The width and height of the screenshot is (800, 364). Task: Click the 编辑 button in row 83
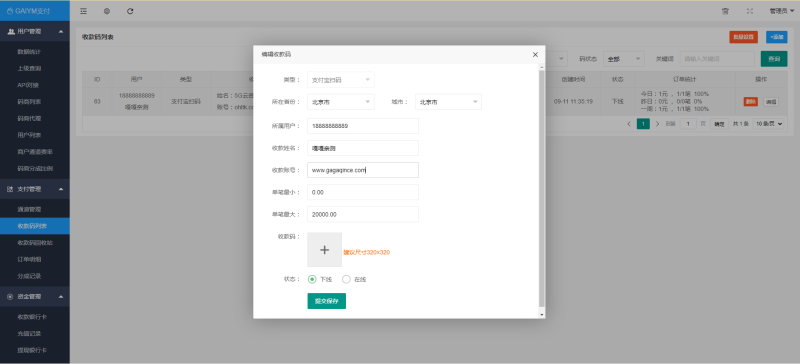point(770,102)
